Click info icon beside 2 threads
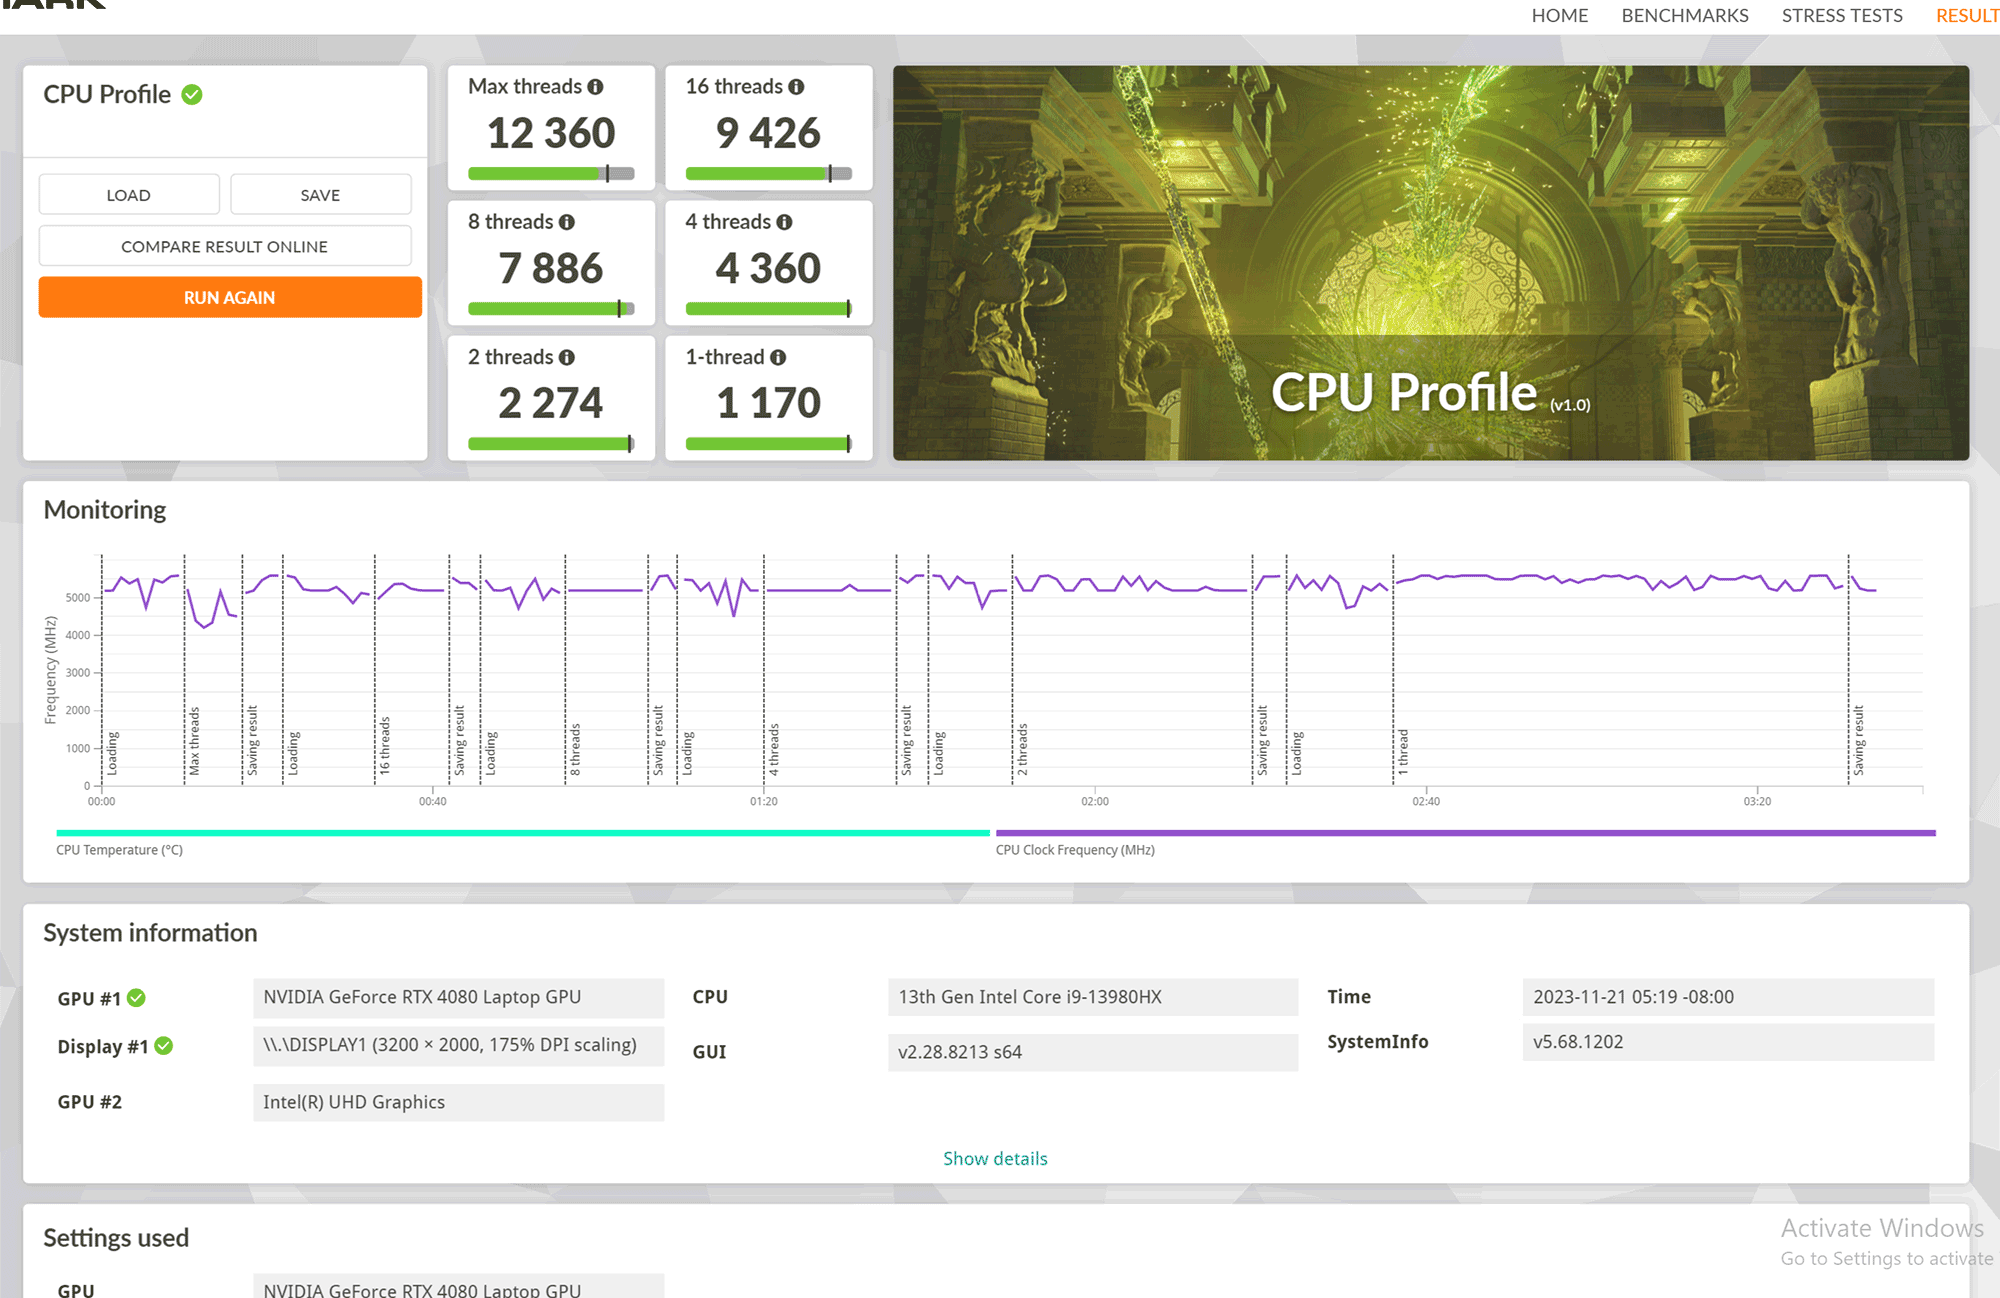The height and width of the screenshot is (1298, 2000). point(567,357)
